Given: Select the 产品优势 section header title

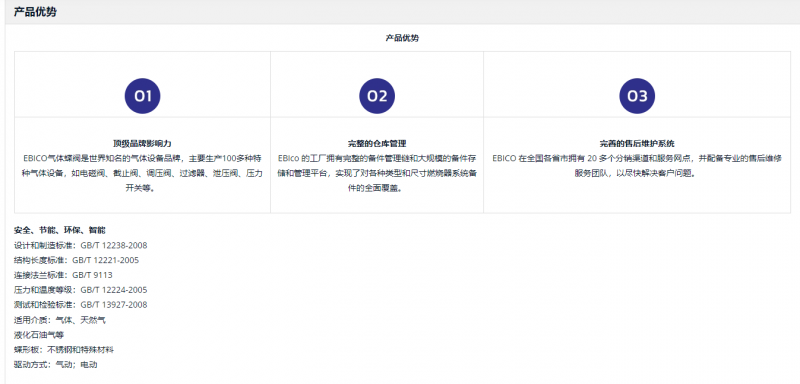Looking at the screenshot, I should pos(35,12).
